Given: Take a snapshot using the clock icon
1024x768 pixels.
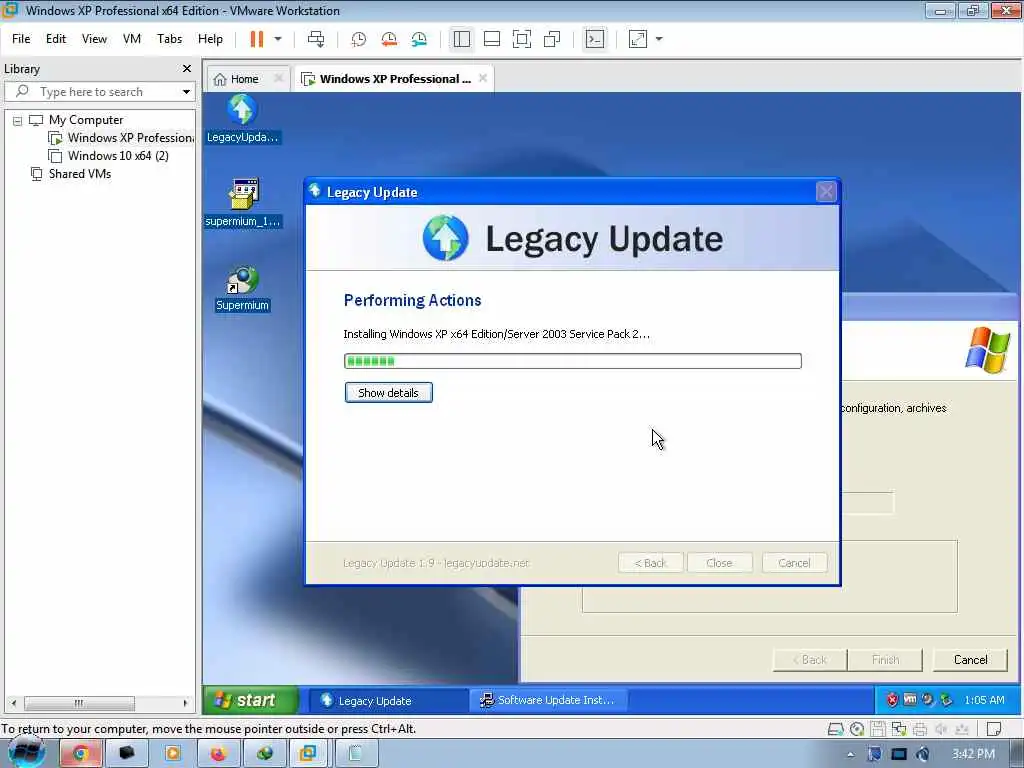Looking at the screenshot, I should (359, 39).
